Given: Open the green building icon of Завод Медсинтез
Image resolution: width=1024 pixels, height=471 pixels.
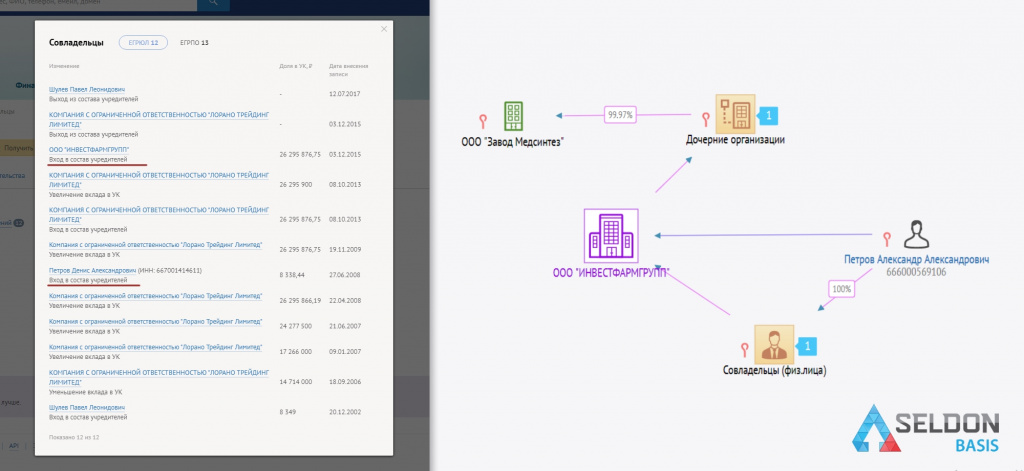Looking at the screenshot, I should [515, 116].
